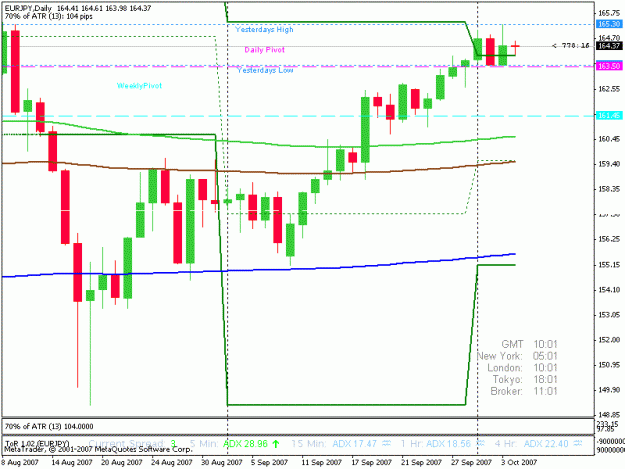Click the 'Yesterdays Low' line label

265,70
